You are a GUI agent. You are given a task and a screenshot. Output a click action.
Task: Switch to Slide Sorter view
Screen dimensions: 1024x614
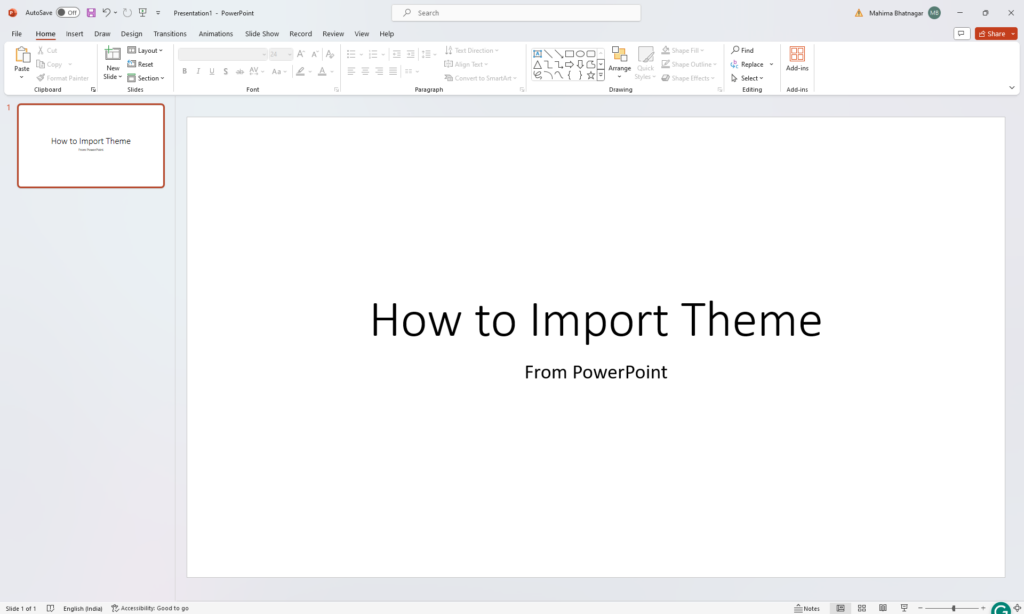tap(861, 607)
